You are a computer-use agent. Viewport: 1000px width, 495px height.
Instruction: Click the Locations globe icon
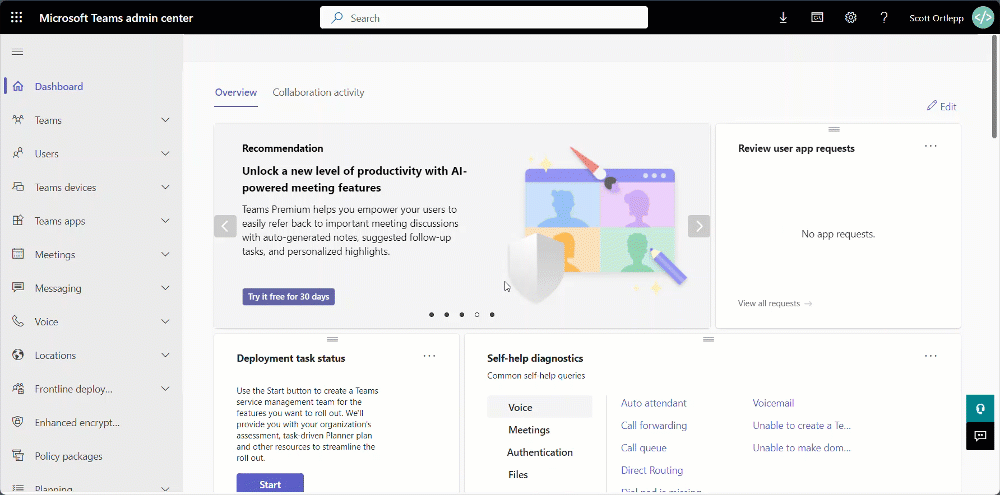pos(18,355)
